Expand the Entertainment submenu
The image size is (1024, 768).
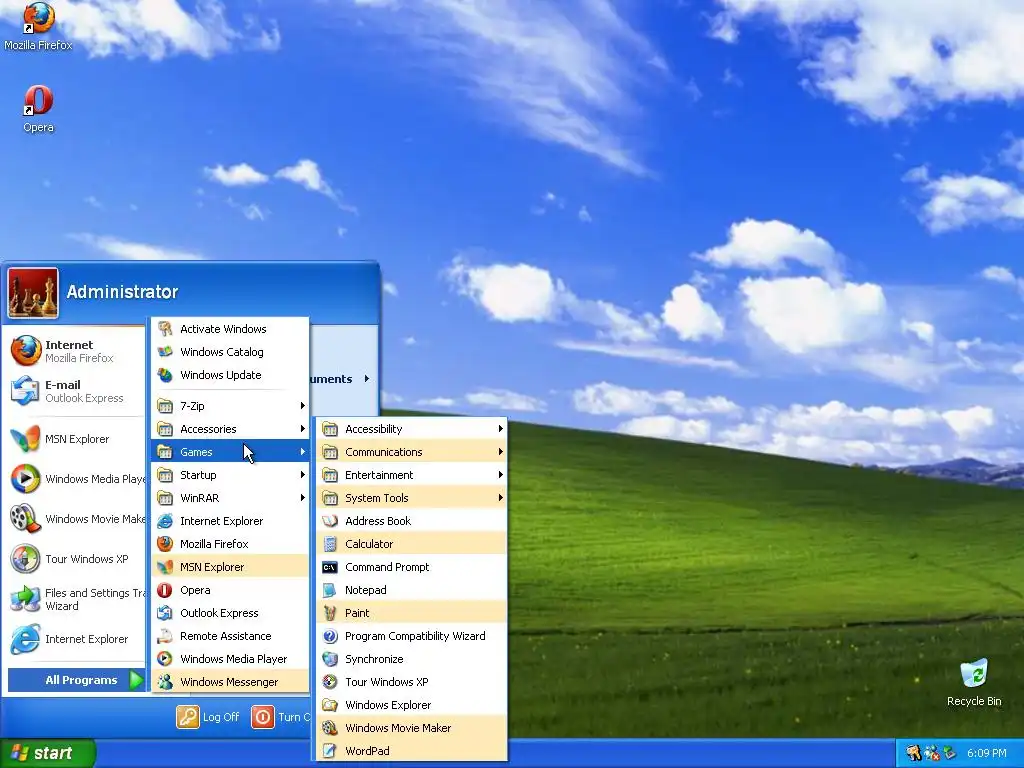(x=412, y=475)
